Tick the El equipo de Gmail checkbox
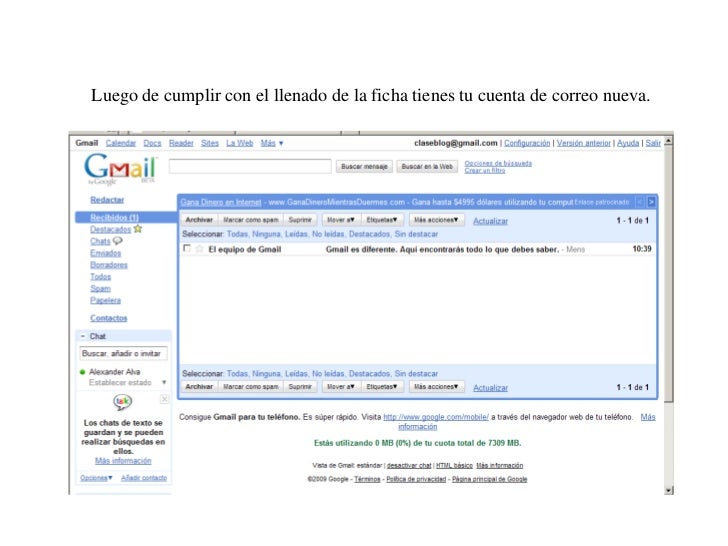The width and height of the screenshot is (728, 546). click(x=187, y=248)
